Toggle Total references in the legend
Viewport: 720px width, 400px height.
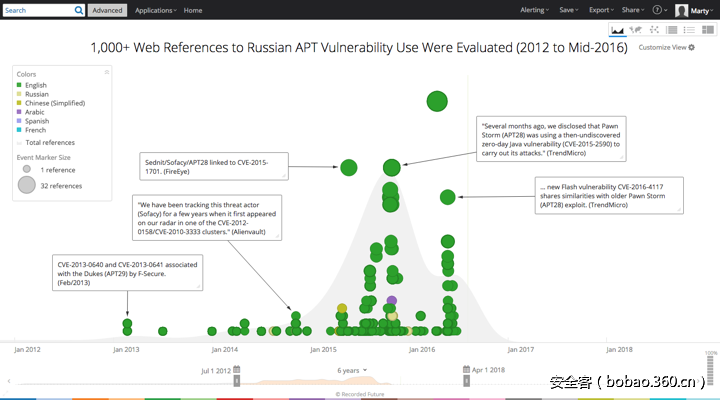[x=45, y=143]
